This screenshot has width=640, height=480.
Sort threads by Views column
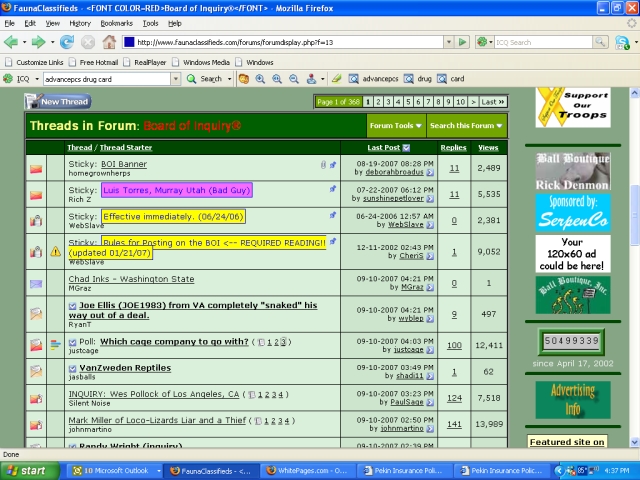point(488,148)
